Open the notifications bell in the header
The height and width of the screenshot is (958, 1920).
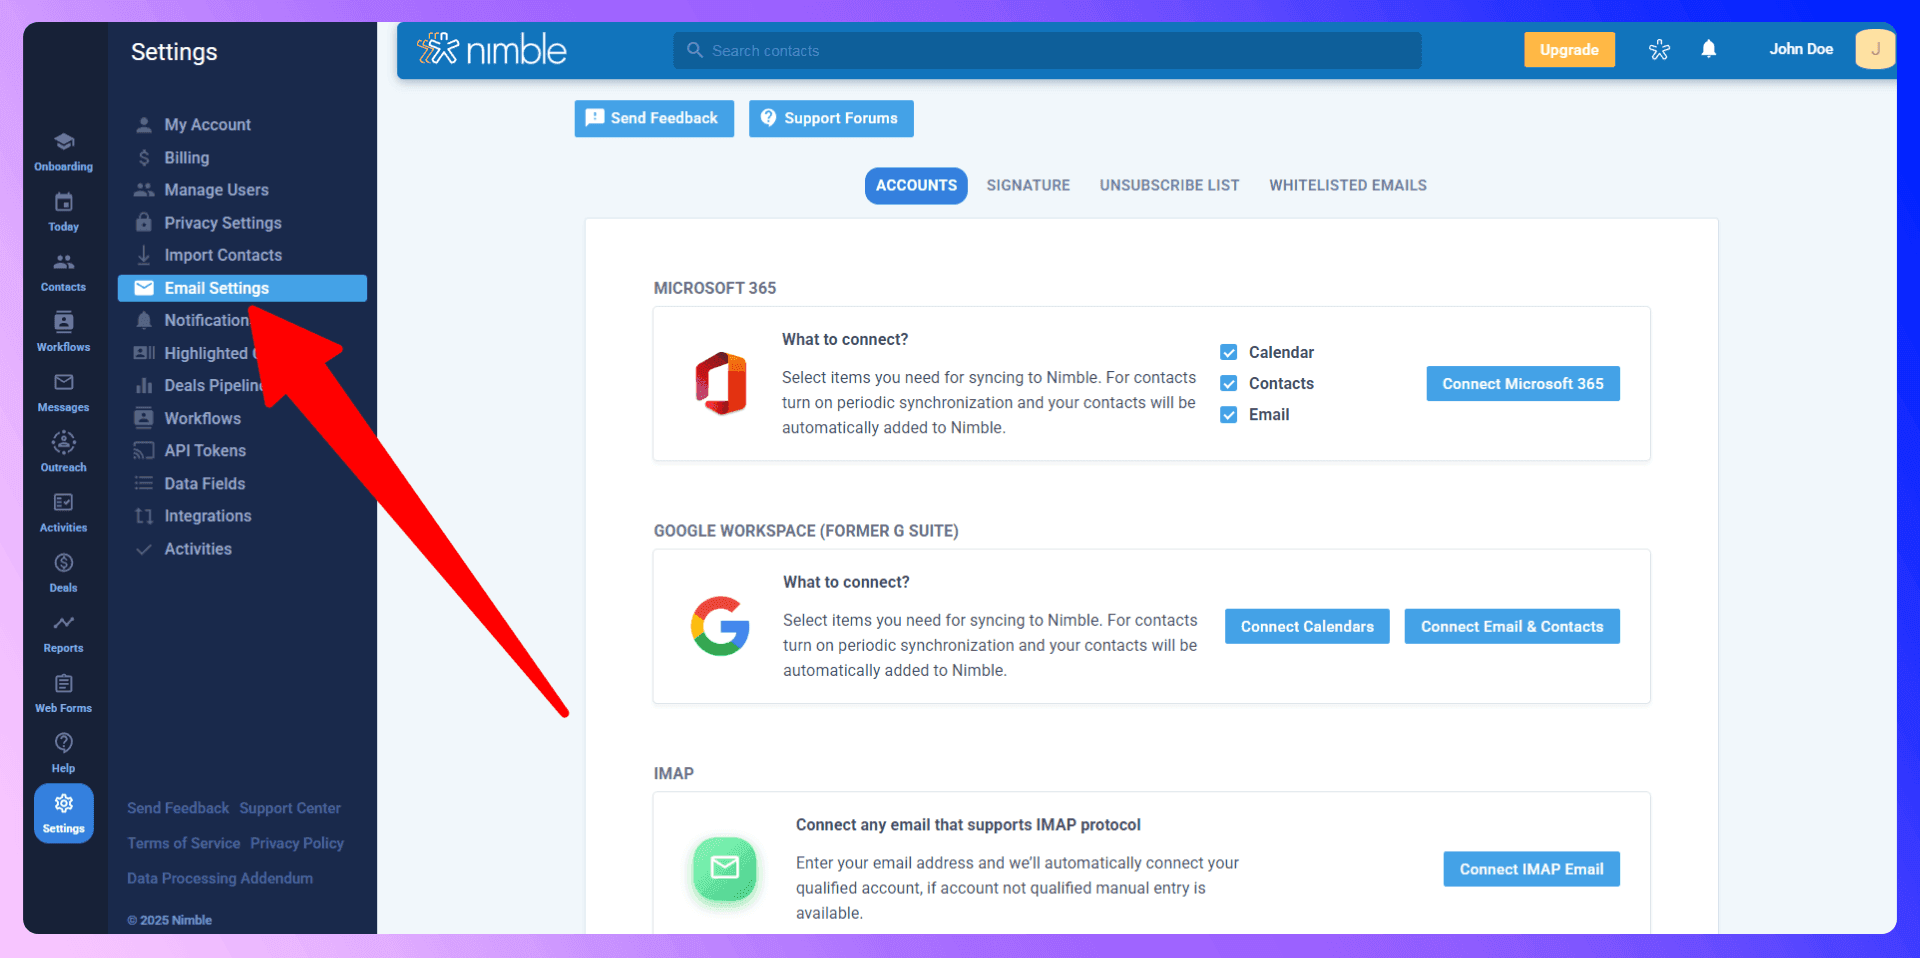(x=1708, y=49)
